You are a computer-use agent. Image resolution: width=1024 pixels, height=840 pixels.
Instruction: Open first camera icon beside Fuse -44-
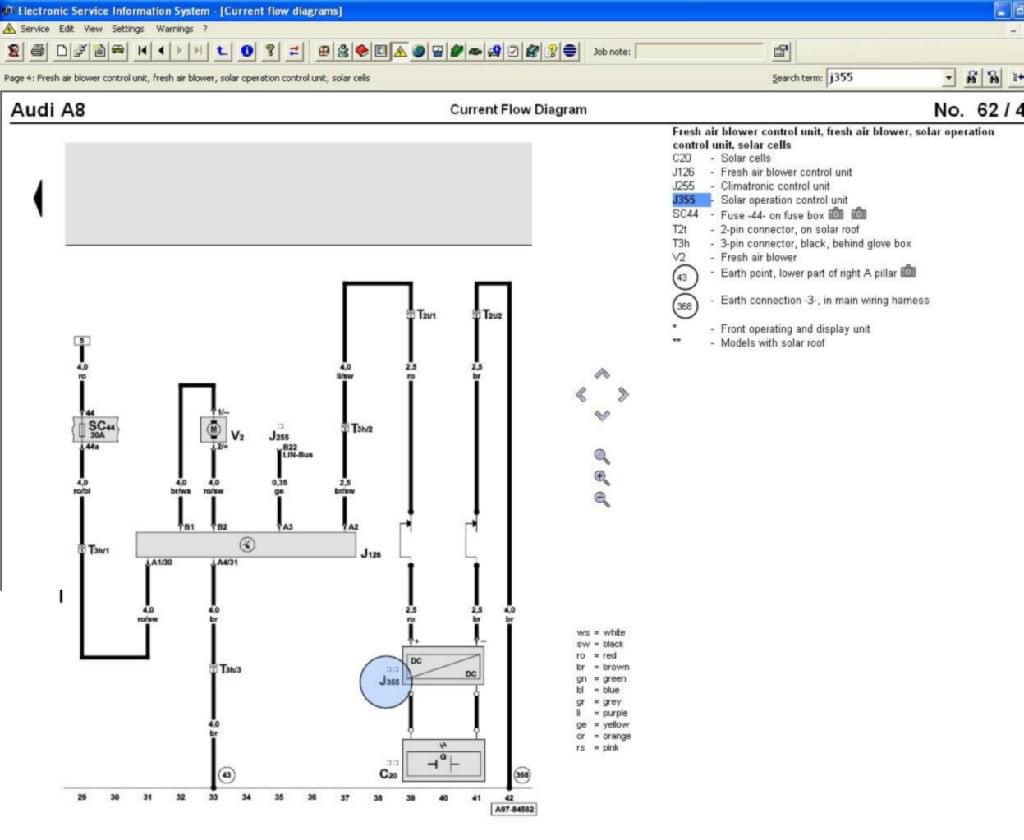point(835,214)
